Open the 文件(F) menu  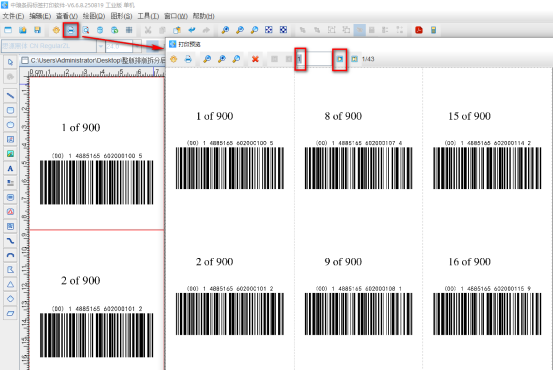pos(13,16)
